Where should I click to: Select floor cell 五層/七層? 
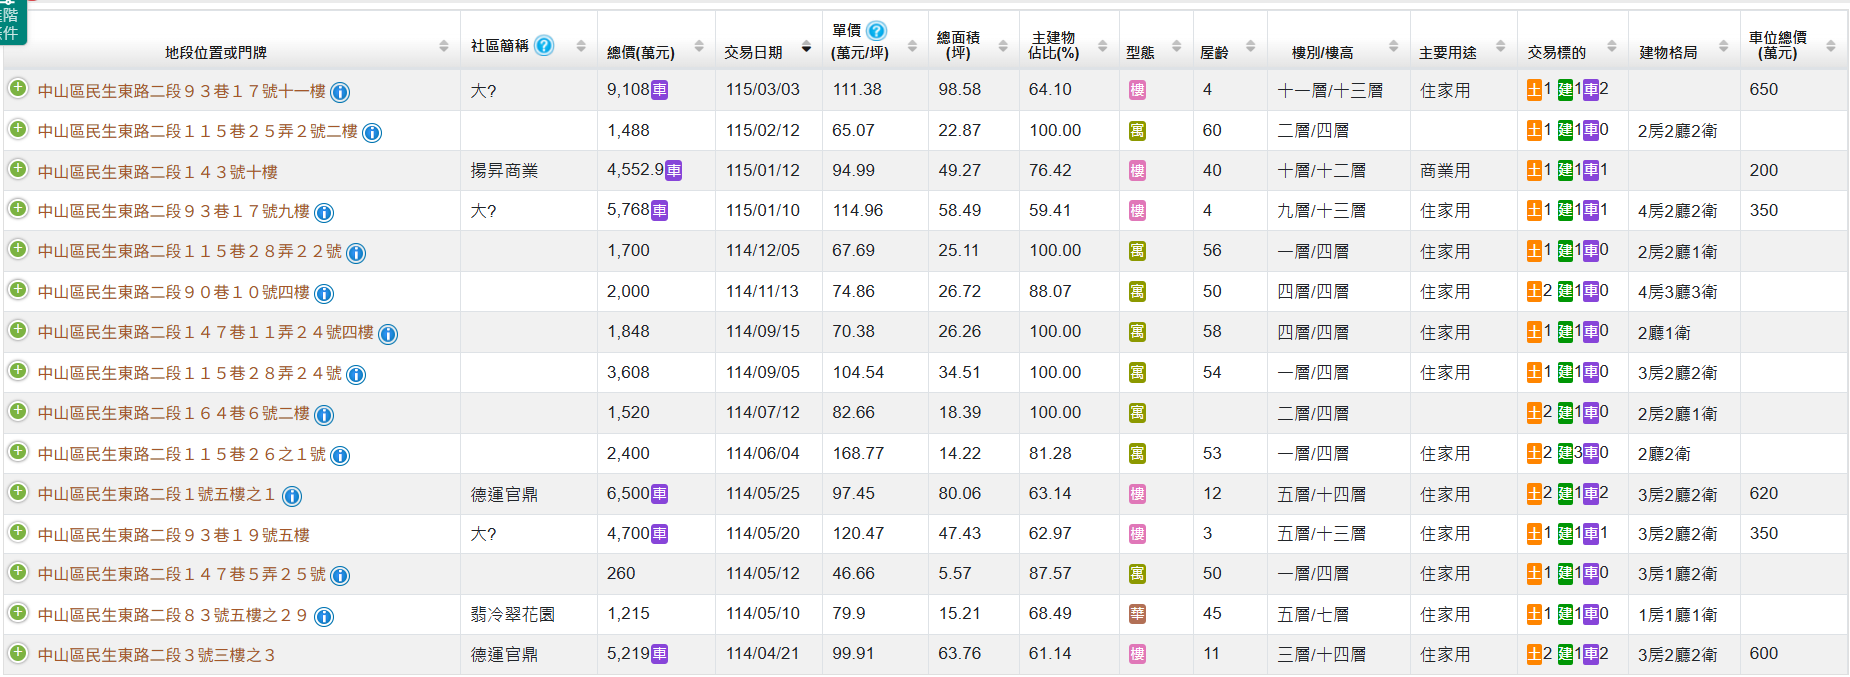1313,614
